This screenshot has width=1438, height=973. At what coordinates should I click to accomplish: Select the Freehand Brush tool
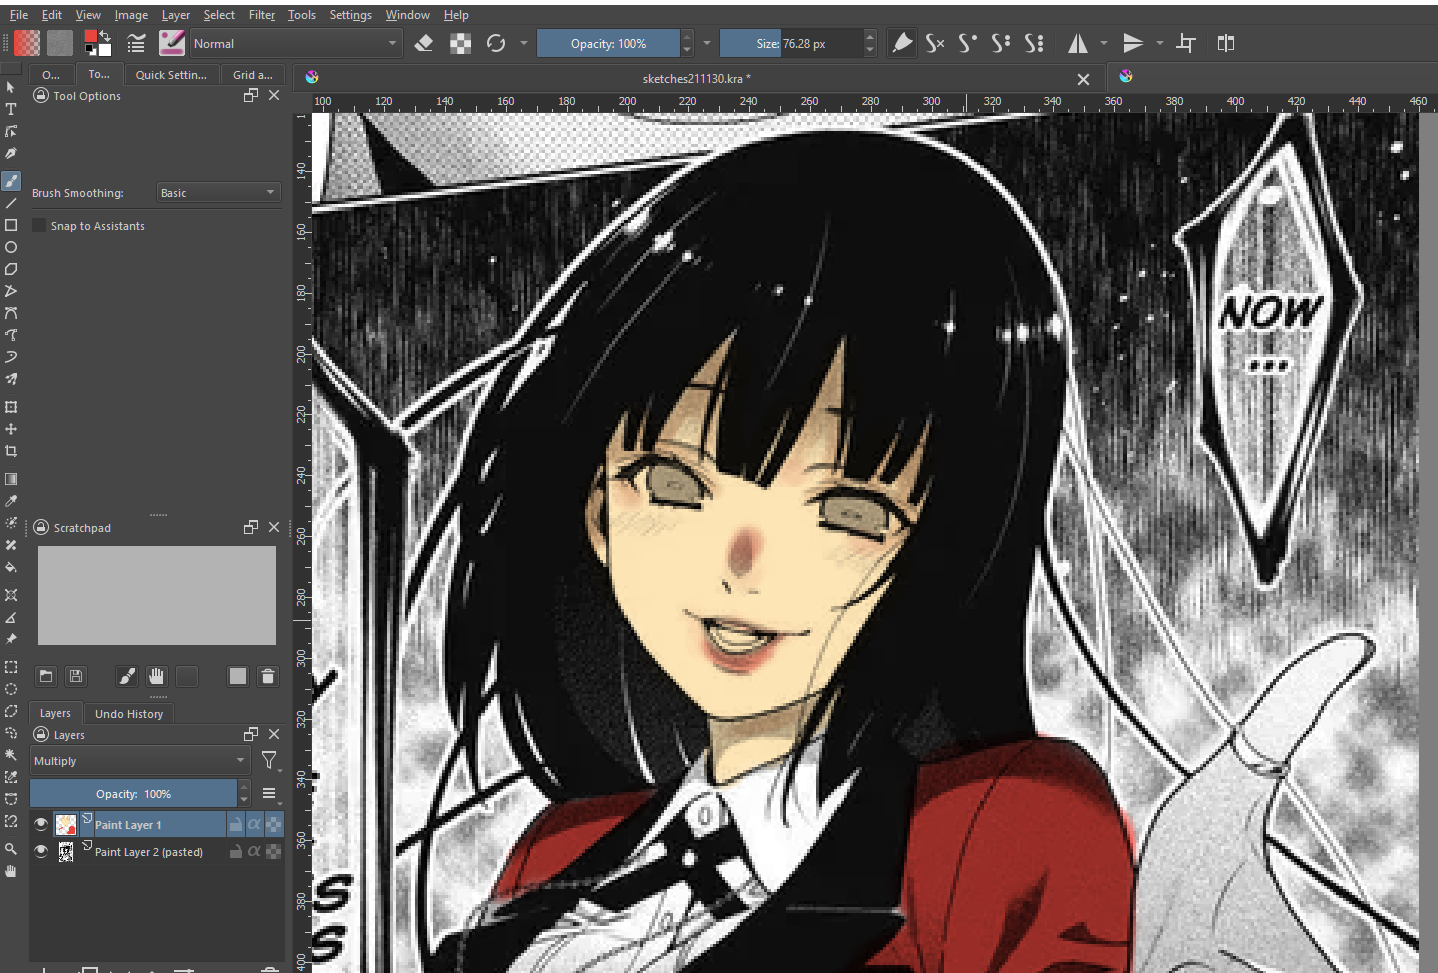(x=11, y=181)
